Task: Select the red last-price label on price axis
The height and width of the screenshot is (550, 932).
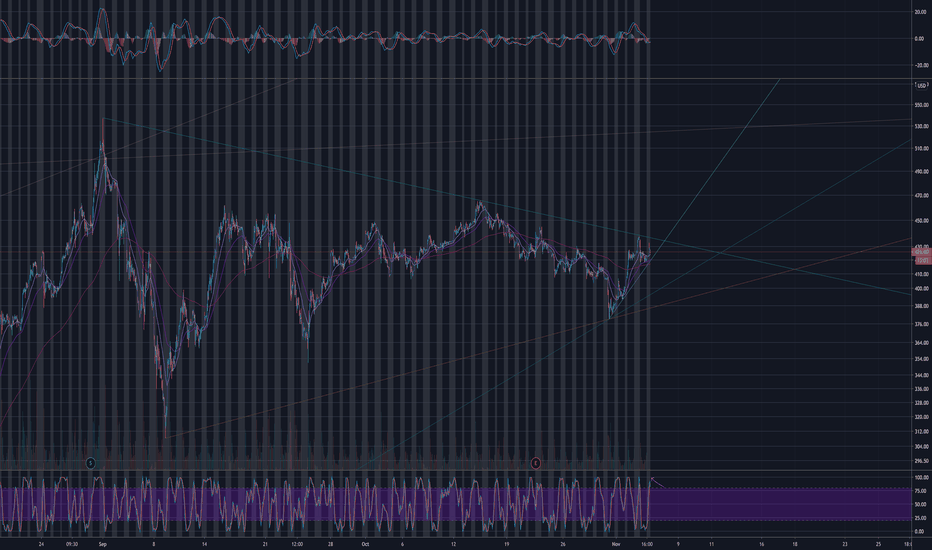Action: 921,252
